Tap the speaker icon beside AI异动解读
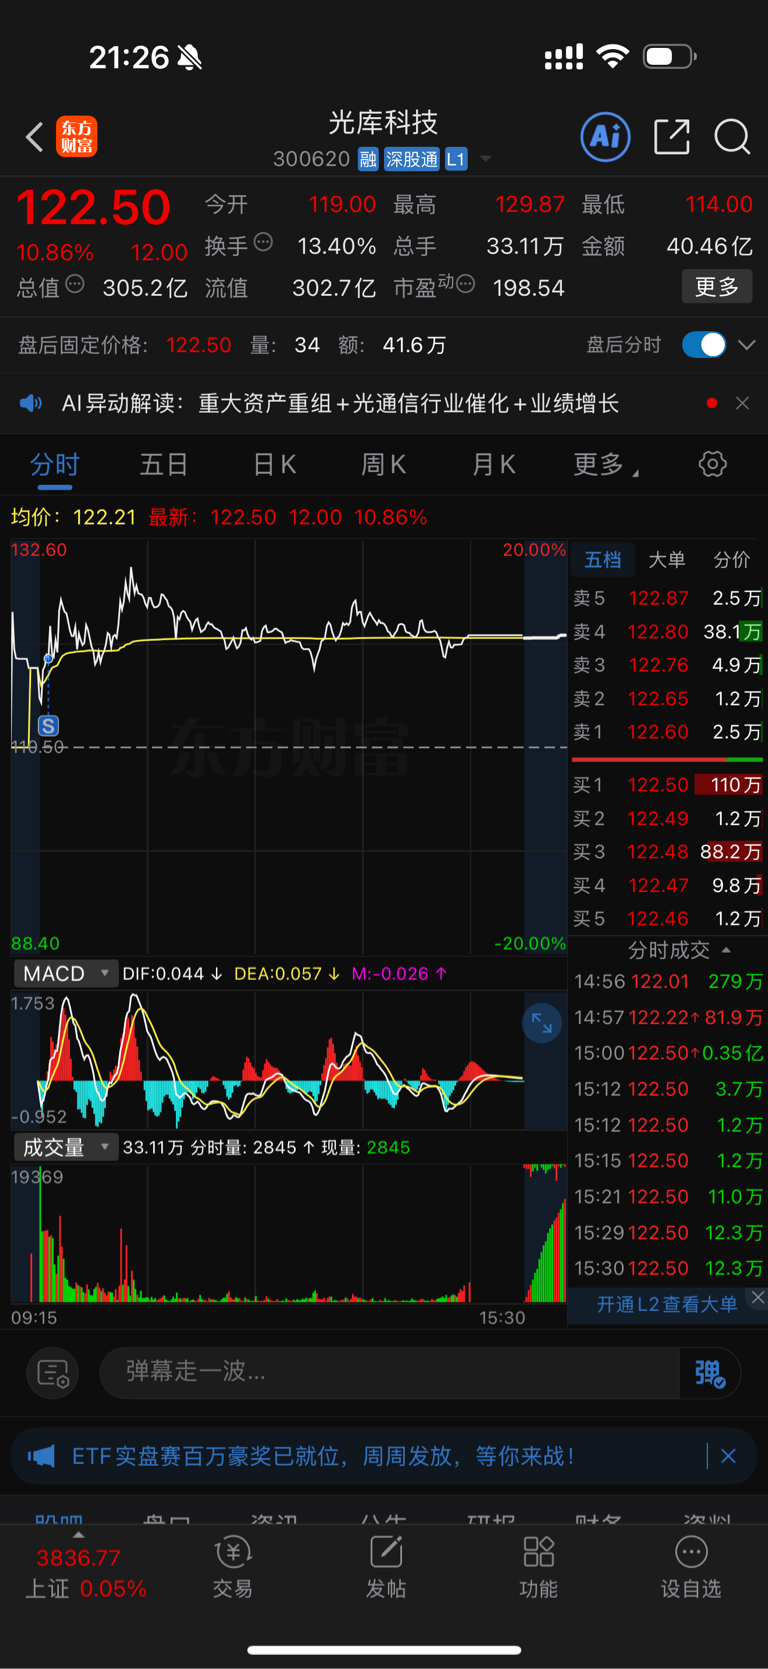Screen dimensions: 768x1669 click(32, 403)
